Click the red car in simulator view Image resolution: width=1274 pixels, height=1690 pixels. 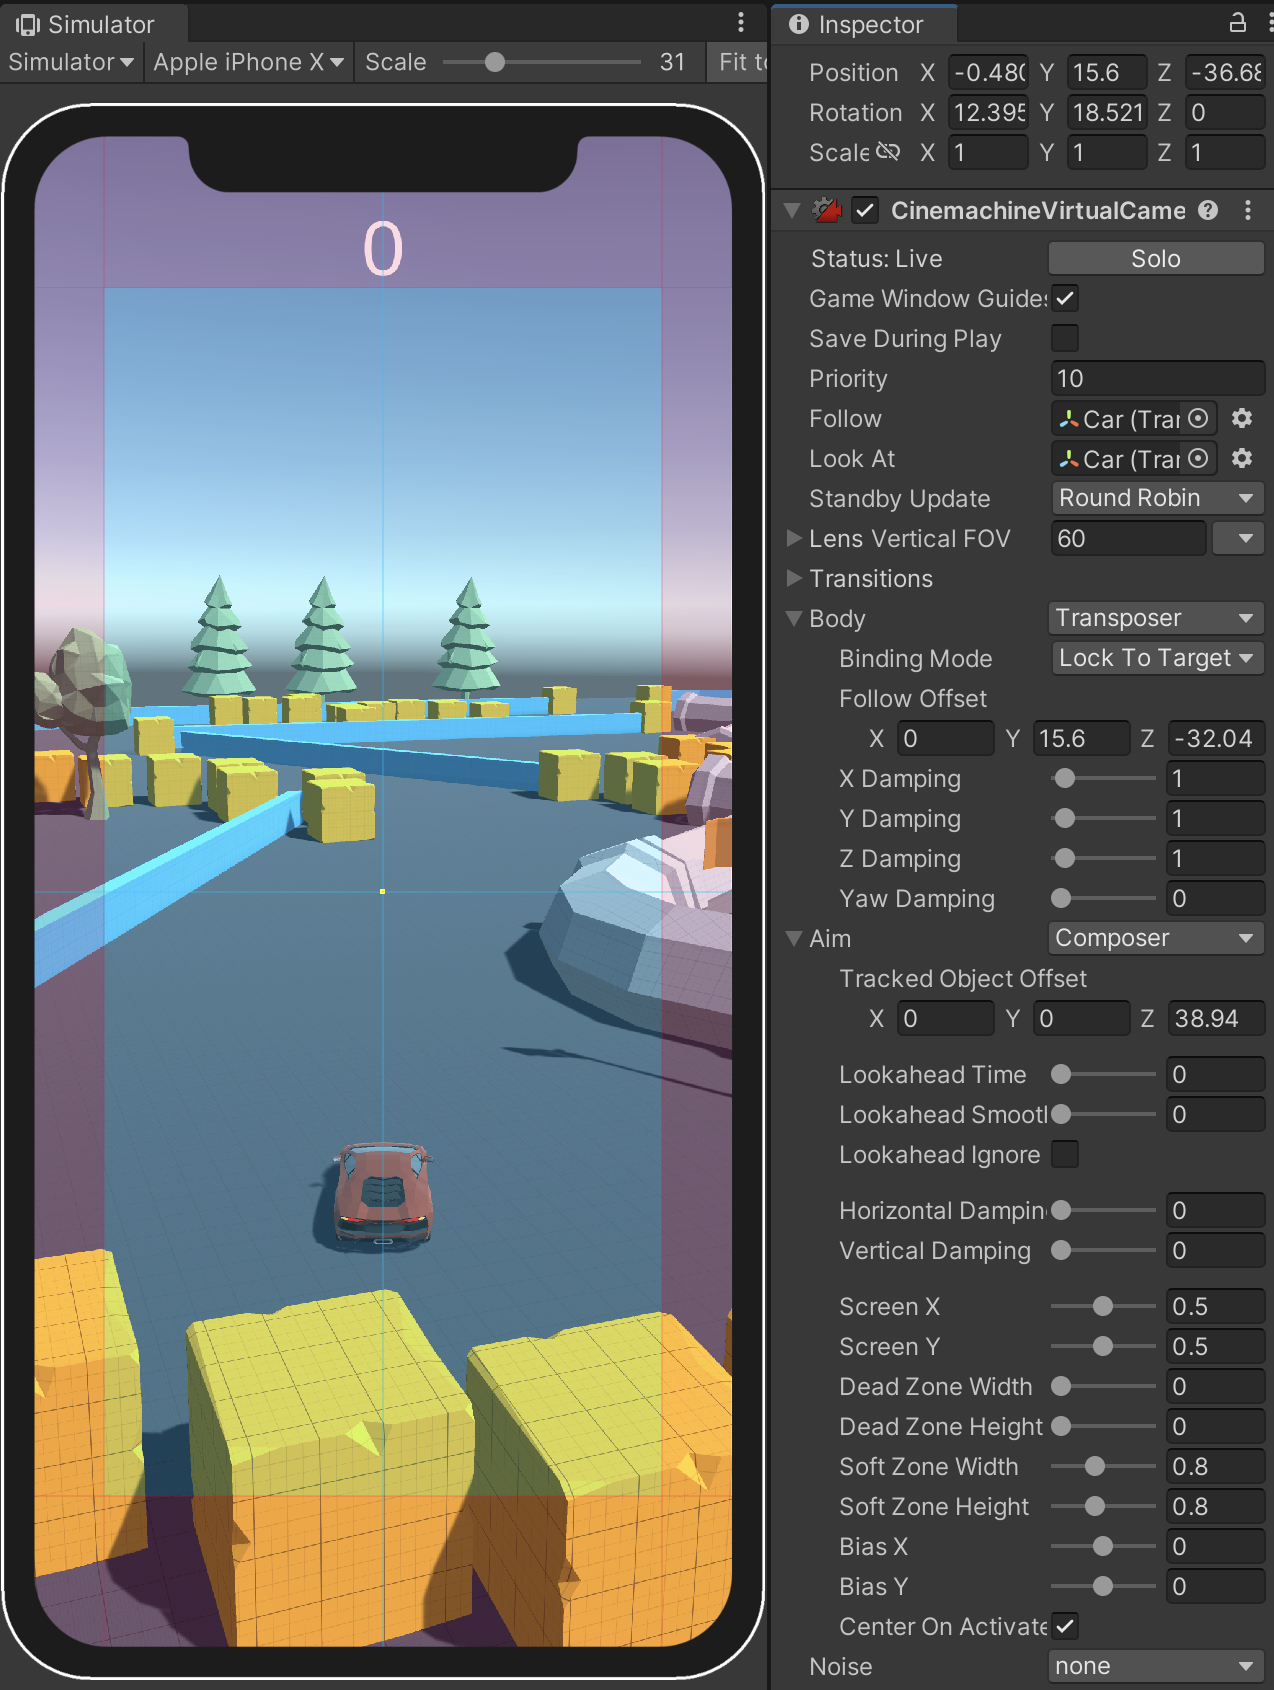click(x=382, y=1194)
